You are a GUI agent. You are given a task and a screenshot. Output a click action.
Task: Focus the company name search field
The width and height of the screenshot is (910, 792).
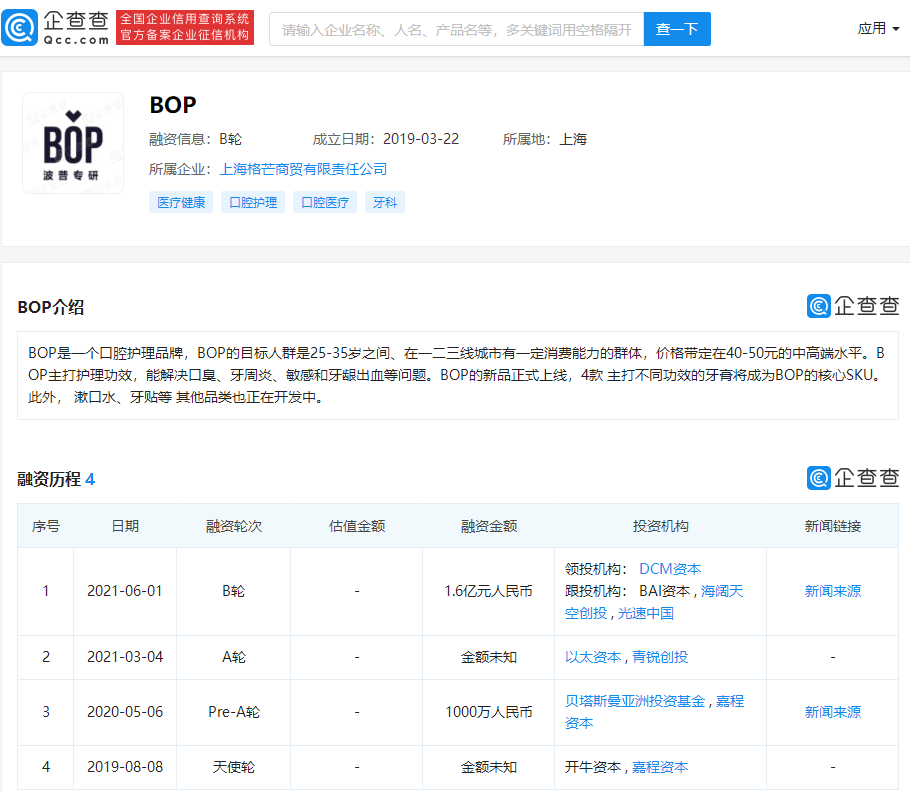456,29
